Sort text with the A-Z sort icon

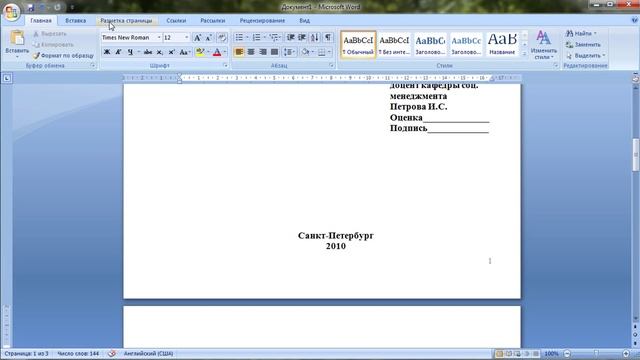pos(315,38)
